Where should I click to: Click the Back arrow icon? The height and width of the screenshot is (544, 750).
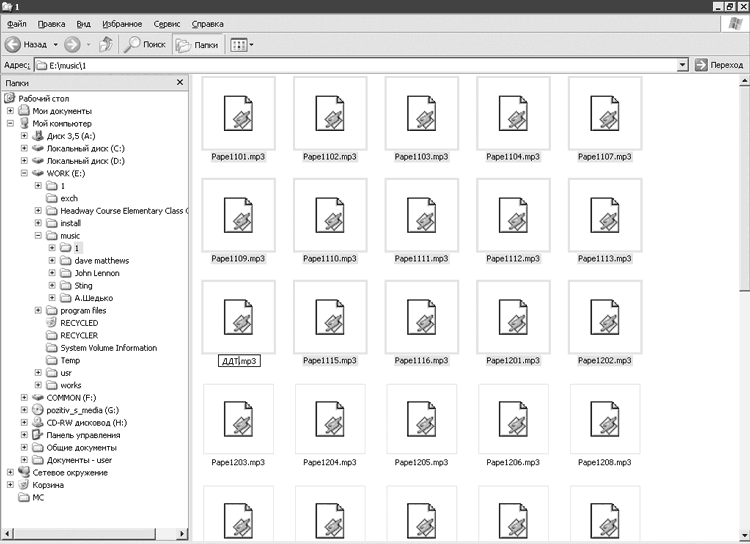tap(13, 45)
